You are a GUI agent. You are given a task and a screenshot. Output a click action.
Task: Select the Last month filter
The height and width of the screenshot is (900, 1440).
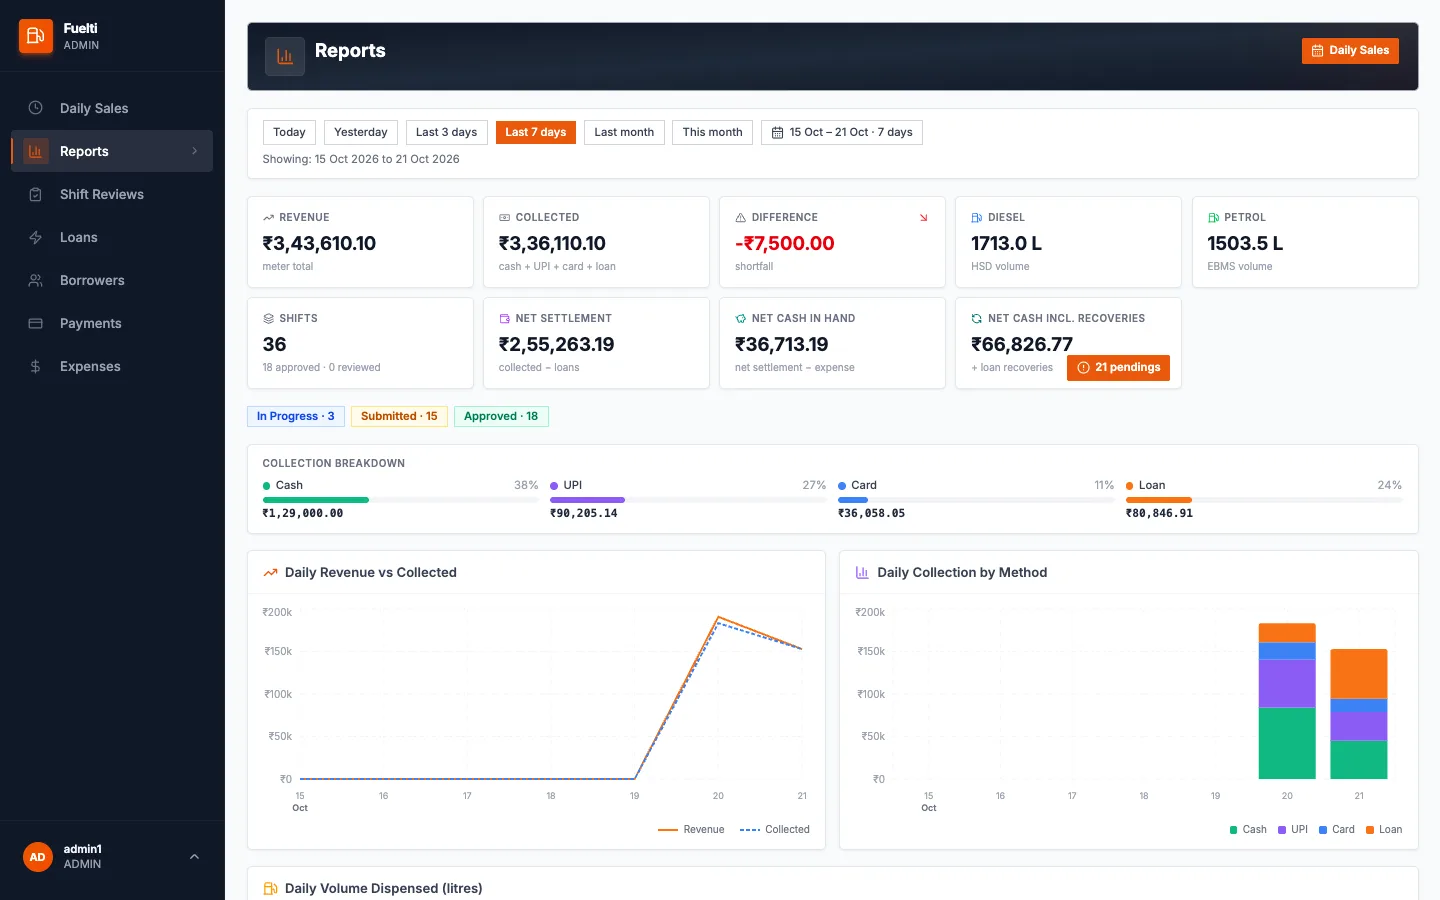[624, 132]
